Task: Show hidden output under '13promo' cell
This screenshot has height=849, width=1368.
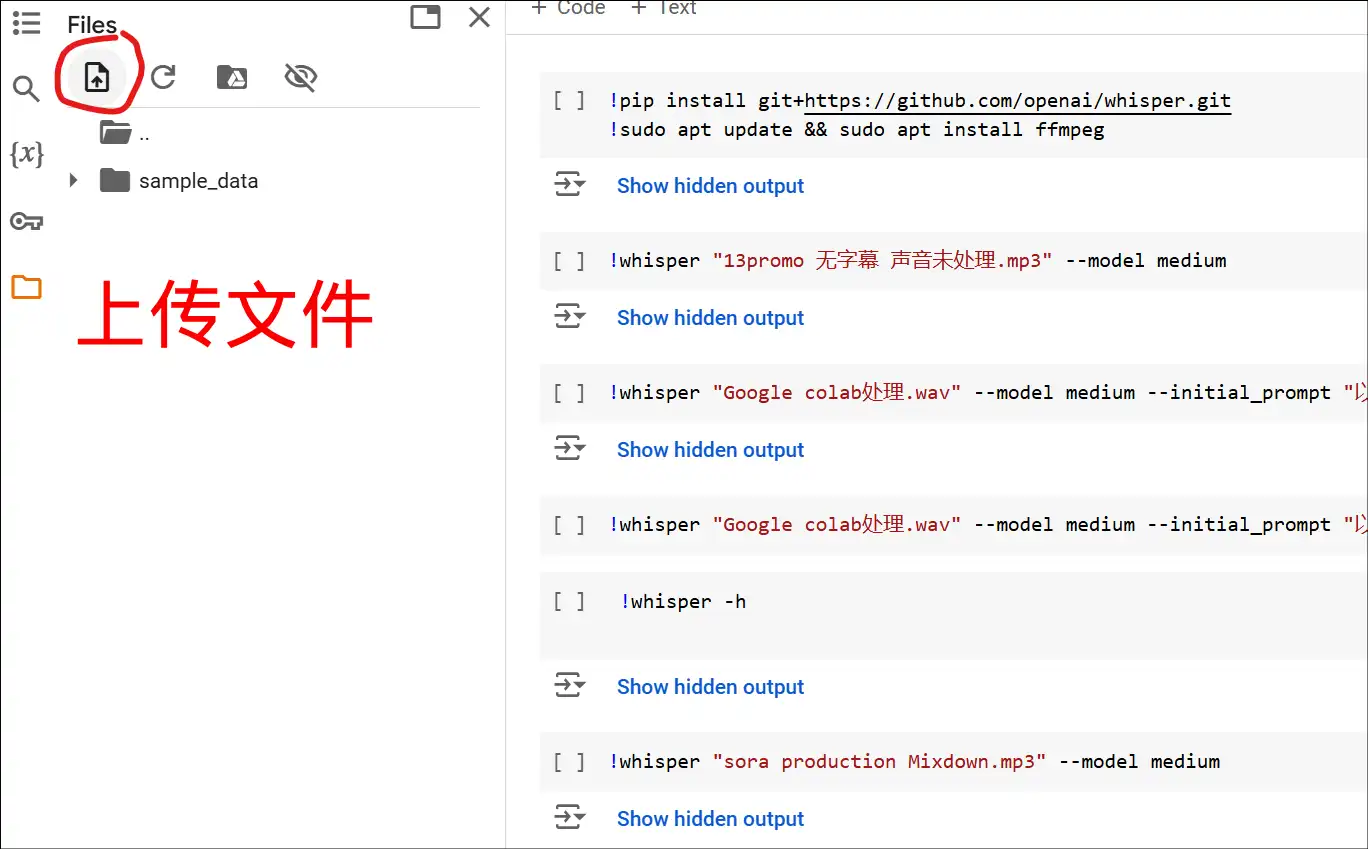Action: tap(710, 318)
